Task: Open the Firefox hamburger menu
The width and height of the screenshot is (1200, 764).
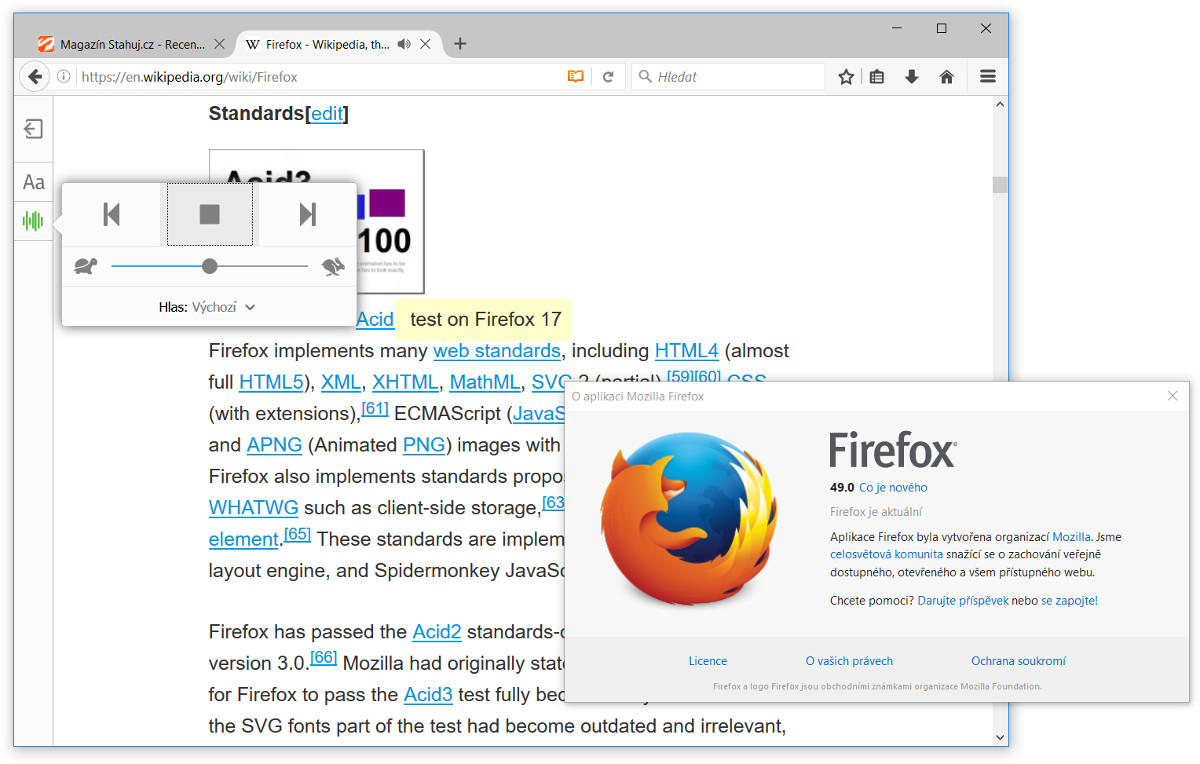Action: pyautogui.click(x=988, y=77)
